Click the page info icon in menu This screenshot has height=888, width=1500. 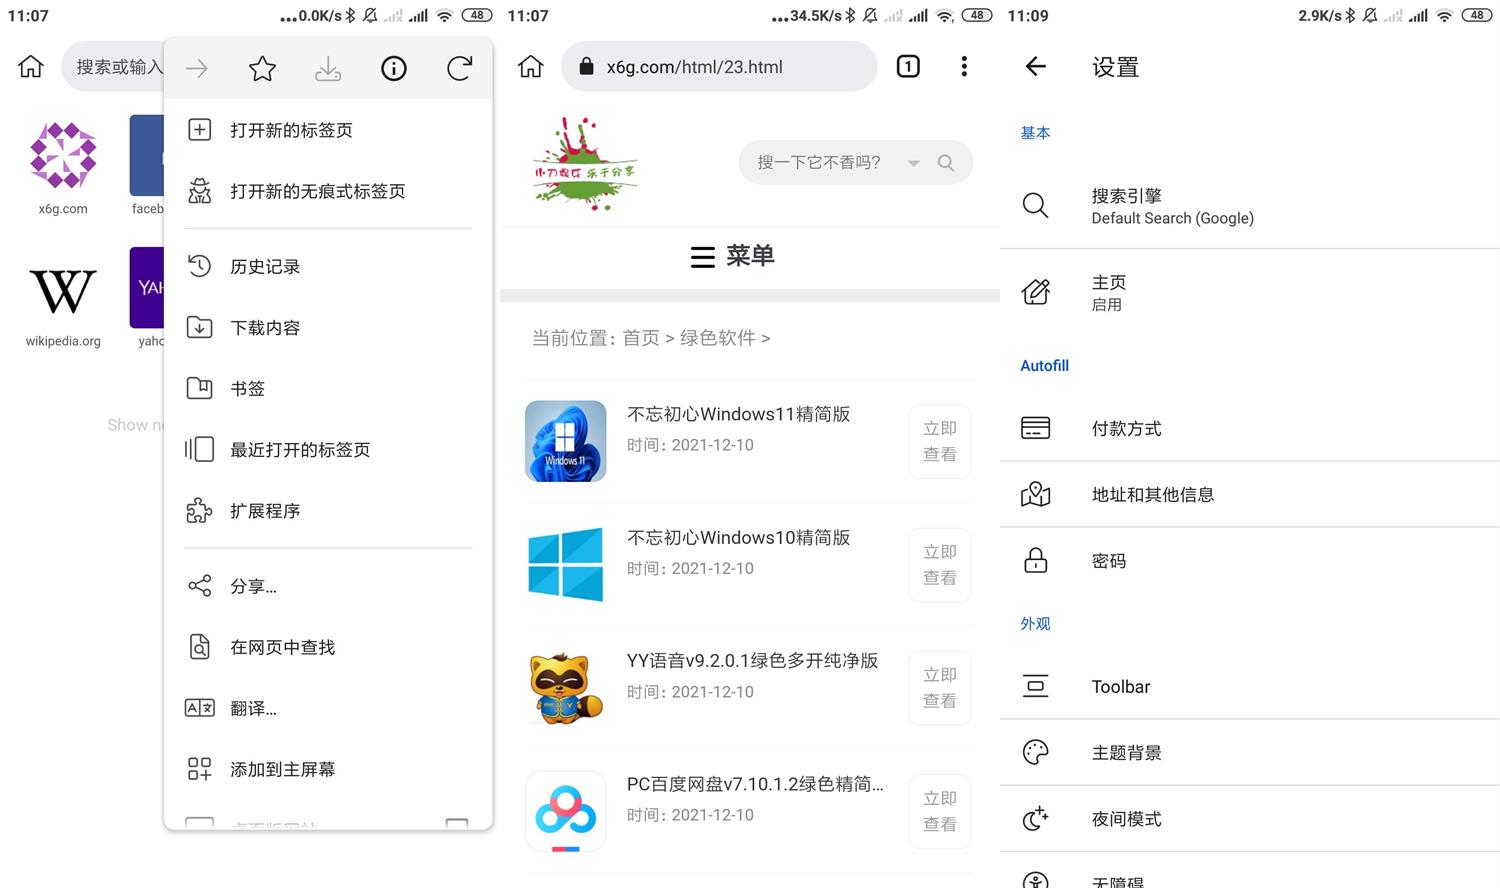click(394, 68)
